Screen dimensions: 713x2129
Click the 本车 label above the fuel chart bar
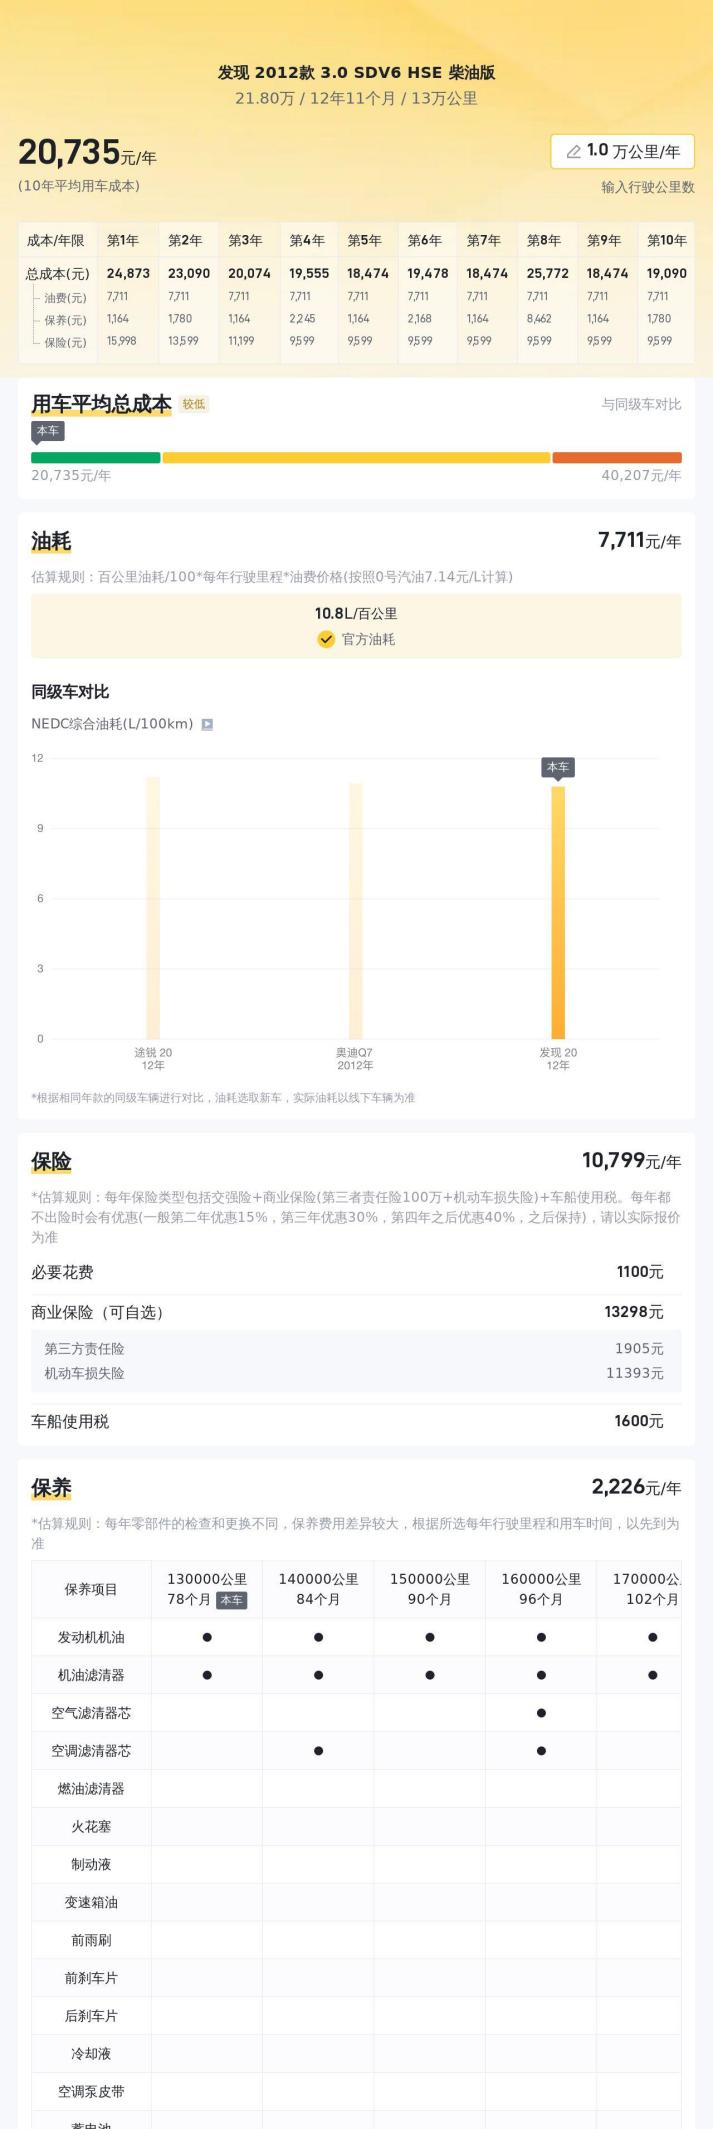[x=558, y=767]
